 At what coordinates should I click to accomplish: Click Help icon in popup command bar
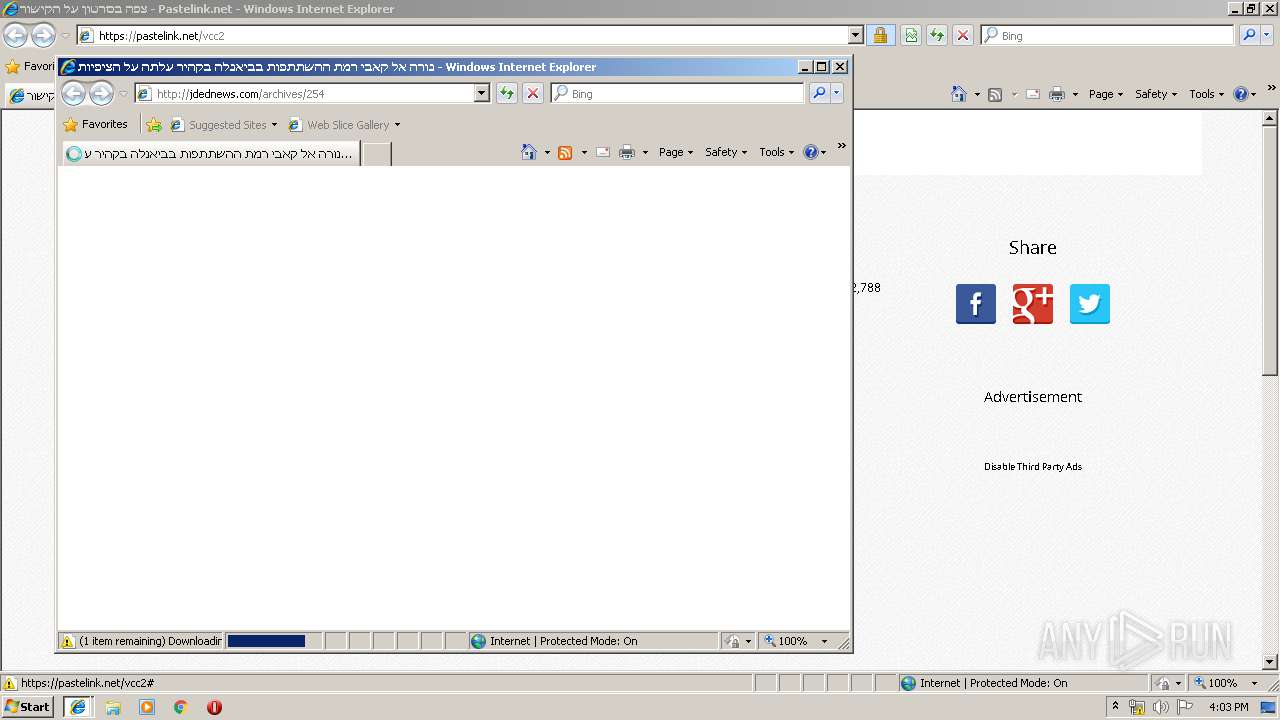[x=811, y=152]
